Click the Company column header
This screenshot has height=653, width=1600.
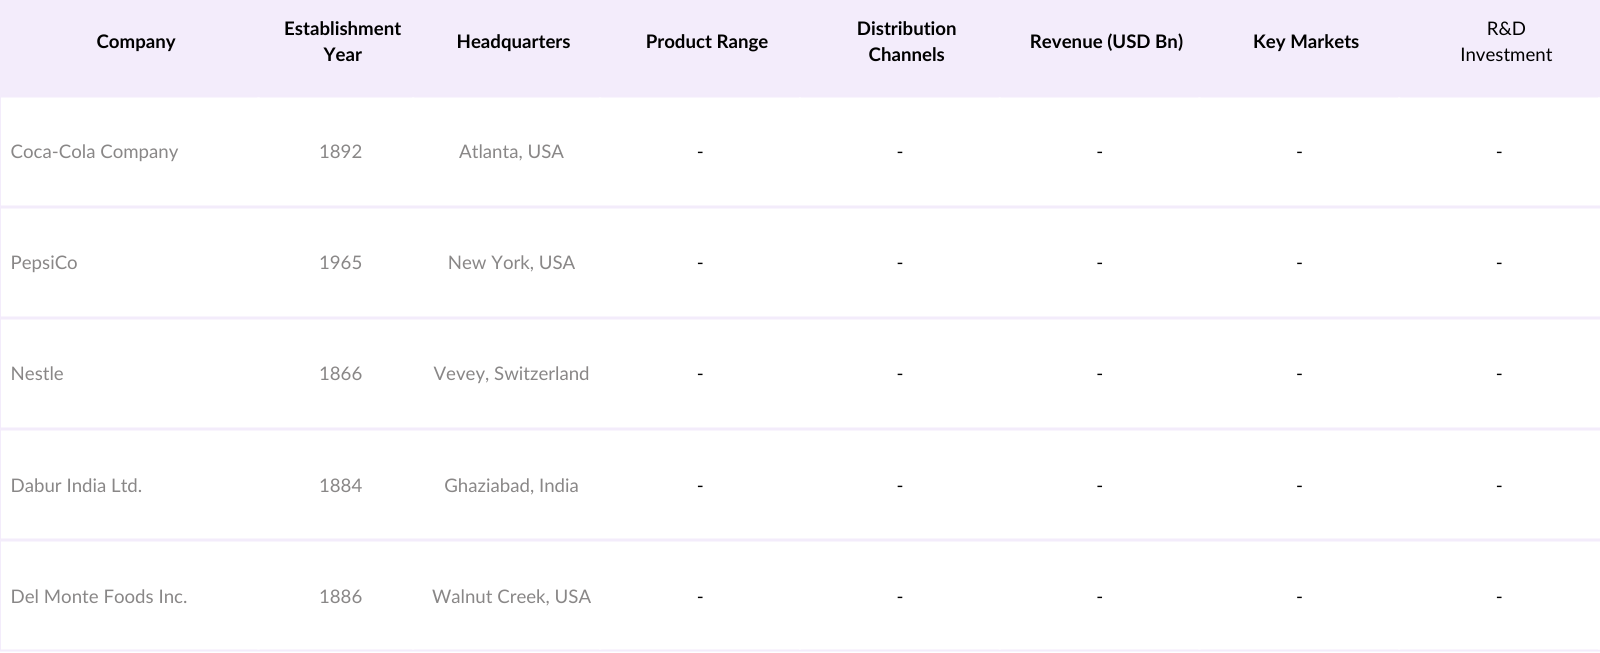click(136, 42)
